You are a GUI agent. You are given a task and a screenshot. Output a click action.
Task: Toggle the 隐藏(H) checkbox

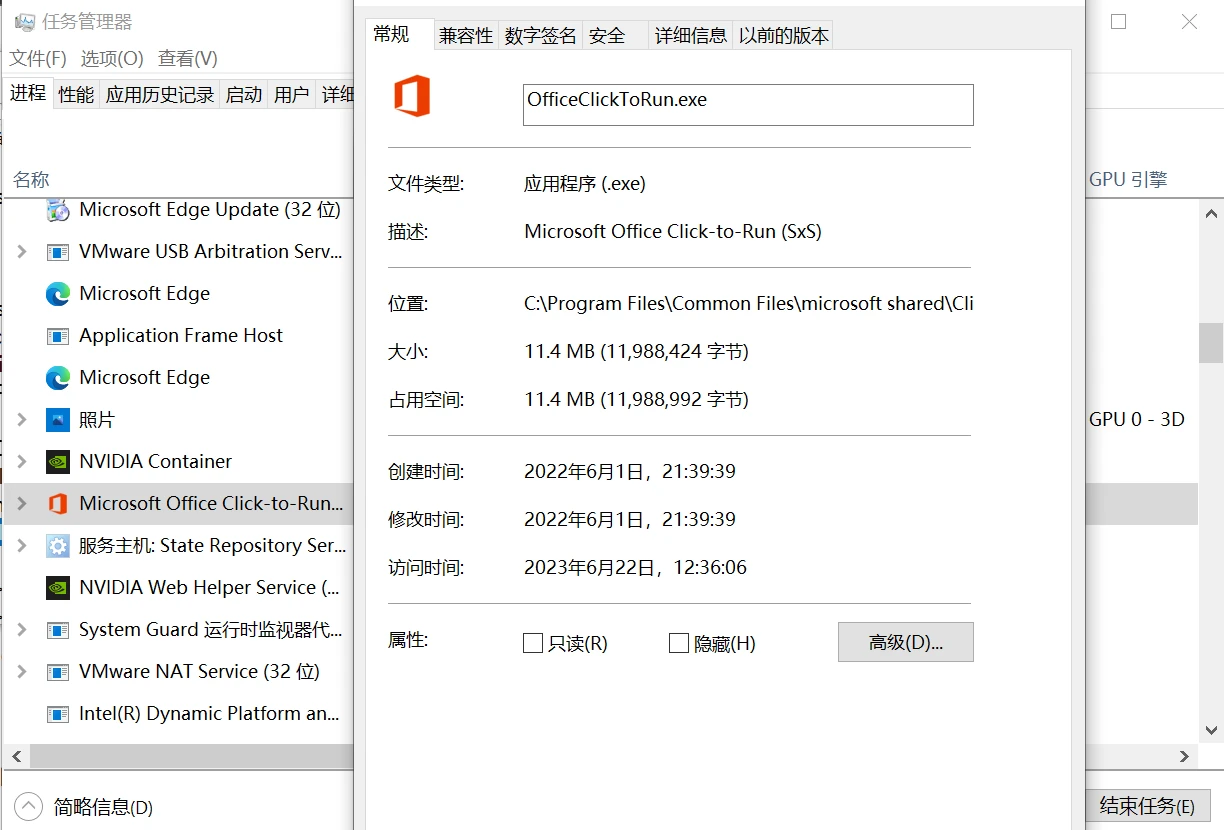pos(679,643)
